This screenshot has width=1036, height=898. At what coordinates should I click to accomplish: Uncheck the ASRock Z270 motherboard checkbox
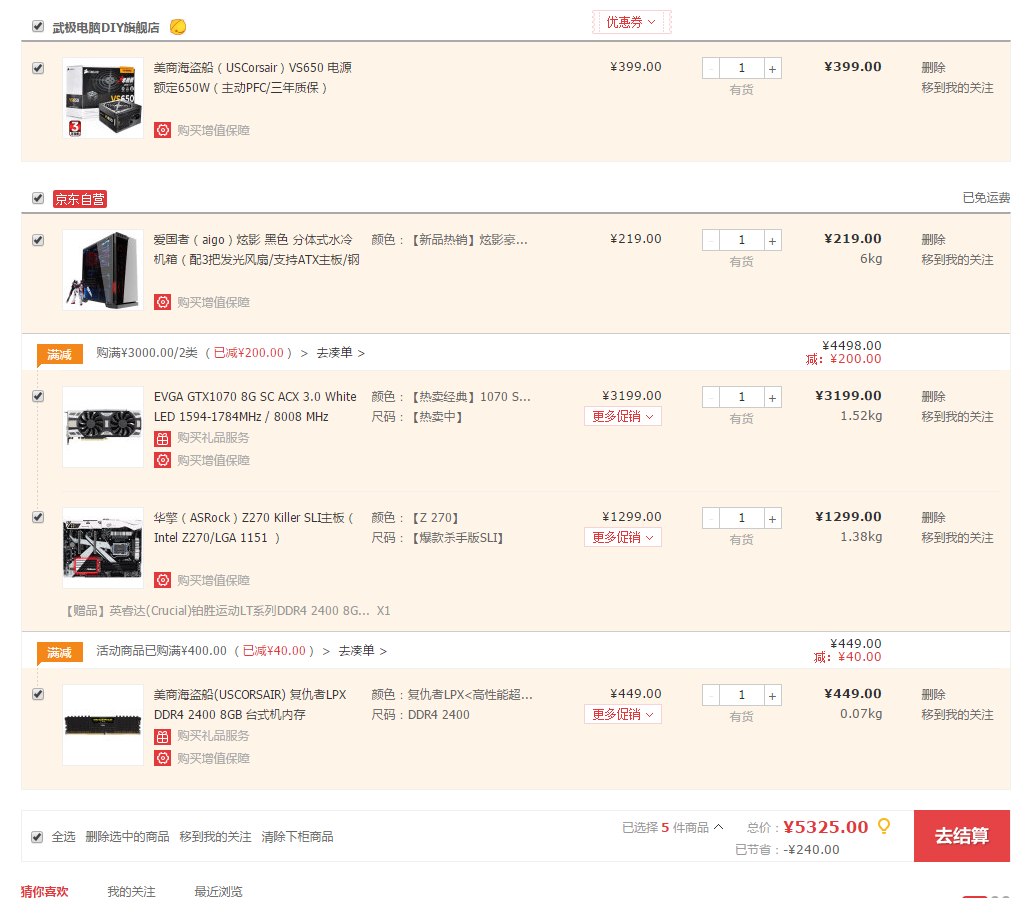point(38,517)
